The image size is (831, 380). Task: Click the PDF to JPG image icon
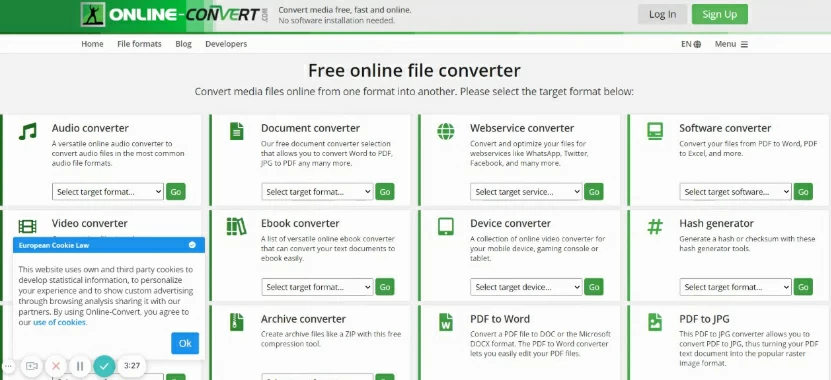(x=655, y=322)
